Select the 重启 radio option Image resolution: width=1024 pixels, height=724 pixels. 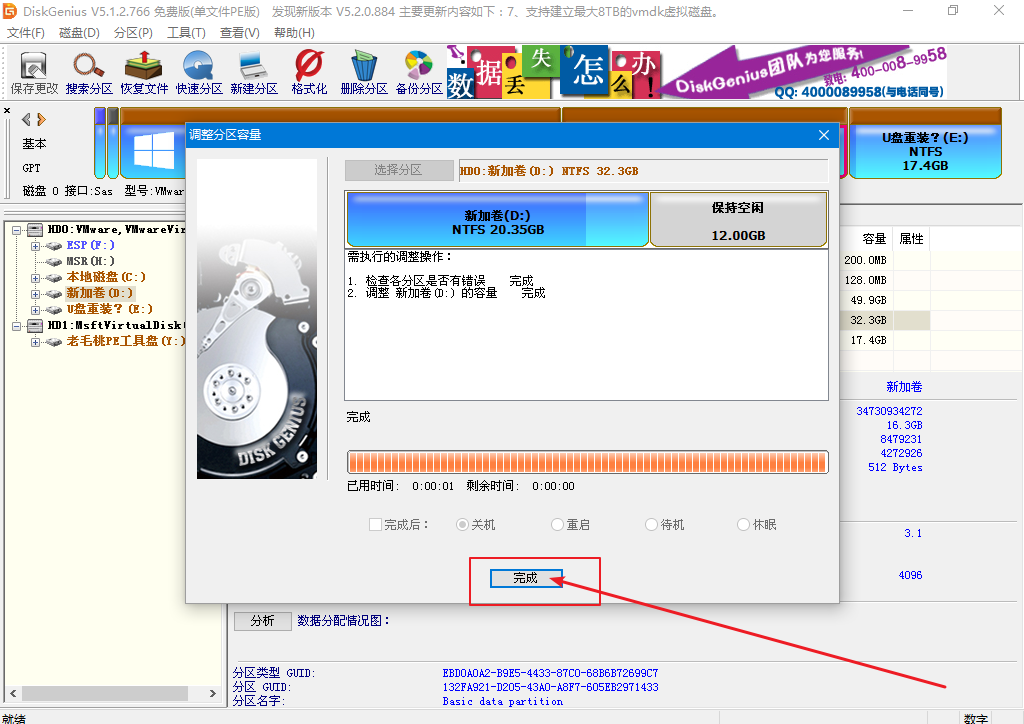(x=557, y=524)
